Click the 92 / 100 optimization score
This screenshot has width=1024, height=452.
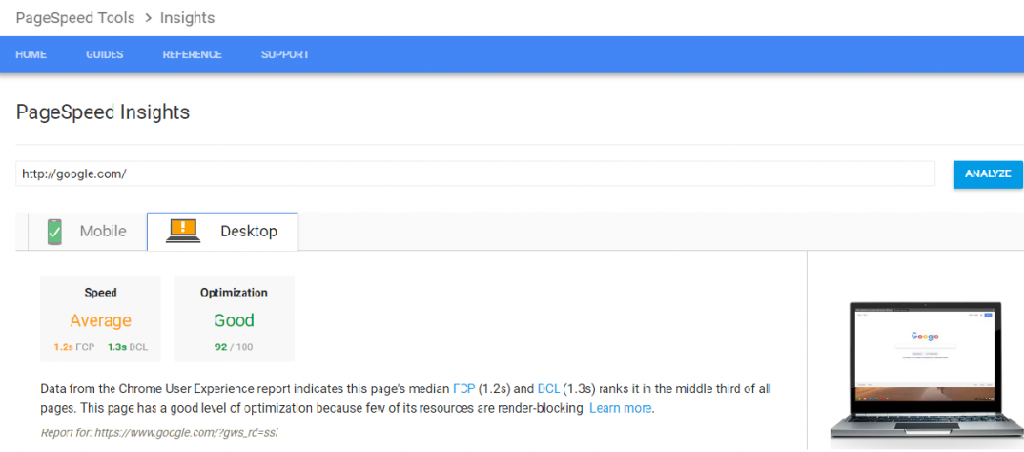(234, 347)
